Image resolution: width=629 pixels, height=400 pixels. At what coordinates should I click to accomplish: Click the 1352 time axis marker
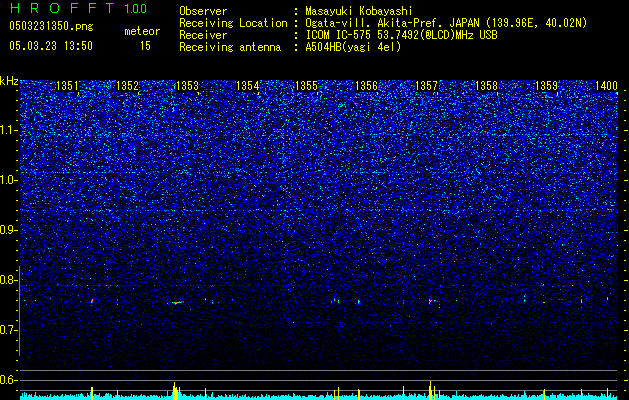pos(128,85)
